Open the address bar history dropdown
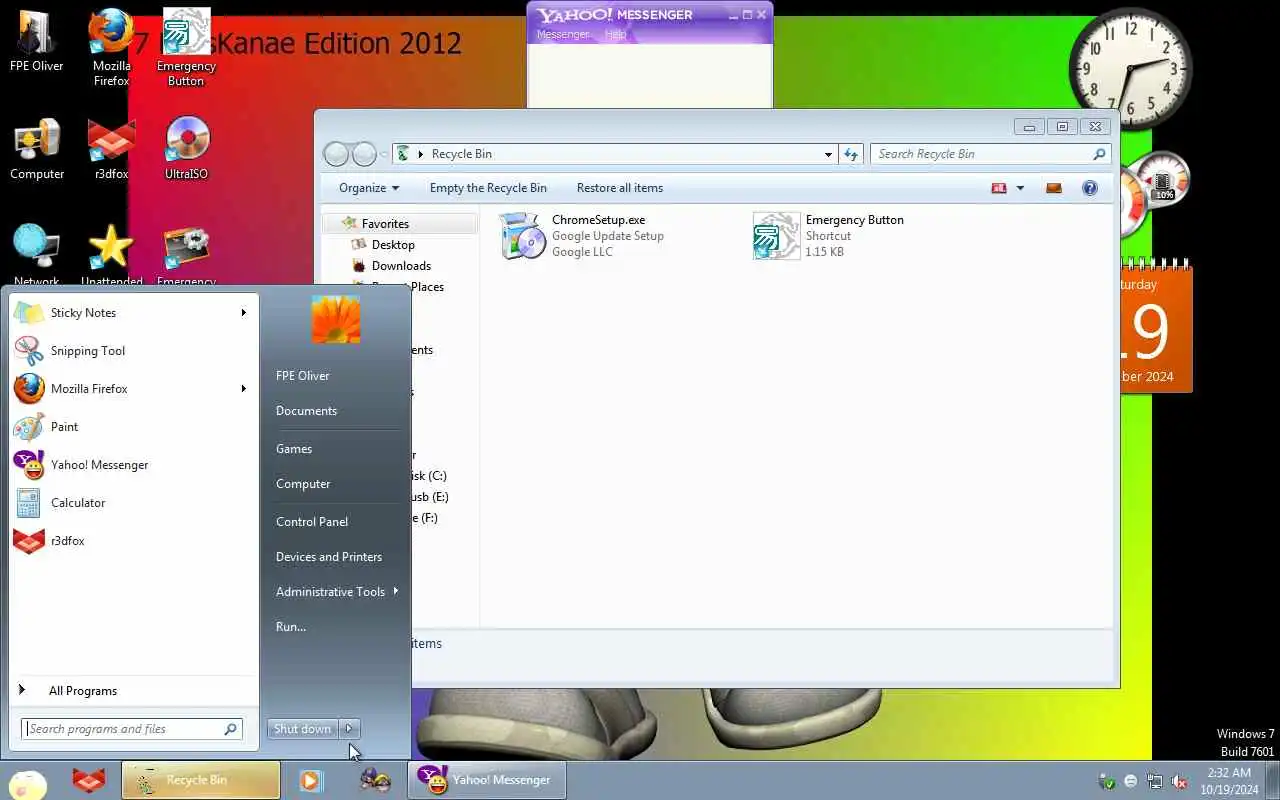1280x800 pixels. pyautogui.click(x=828, y=154)
